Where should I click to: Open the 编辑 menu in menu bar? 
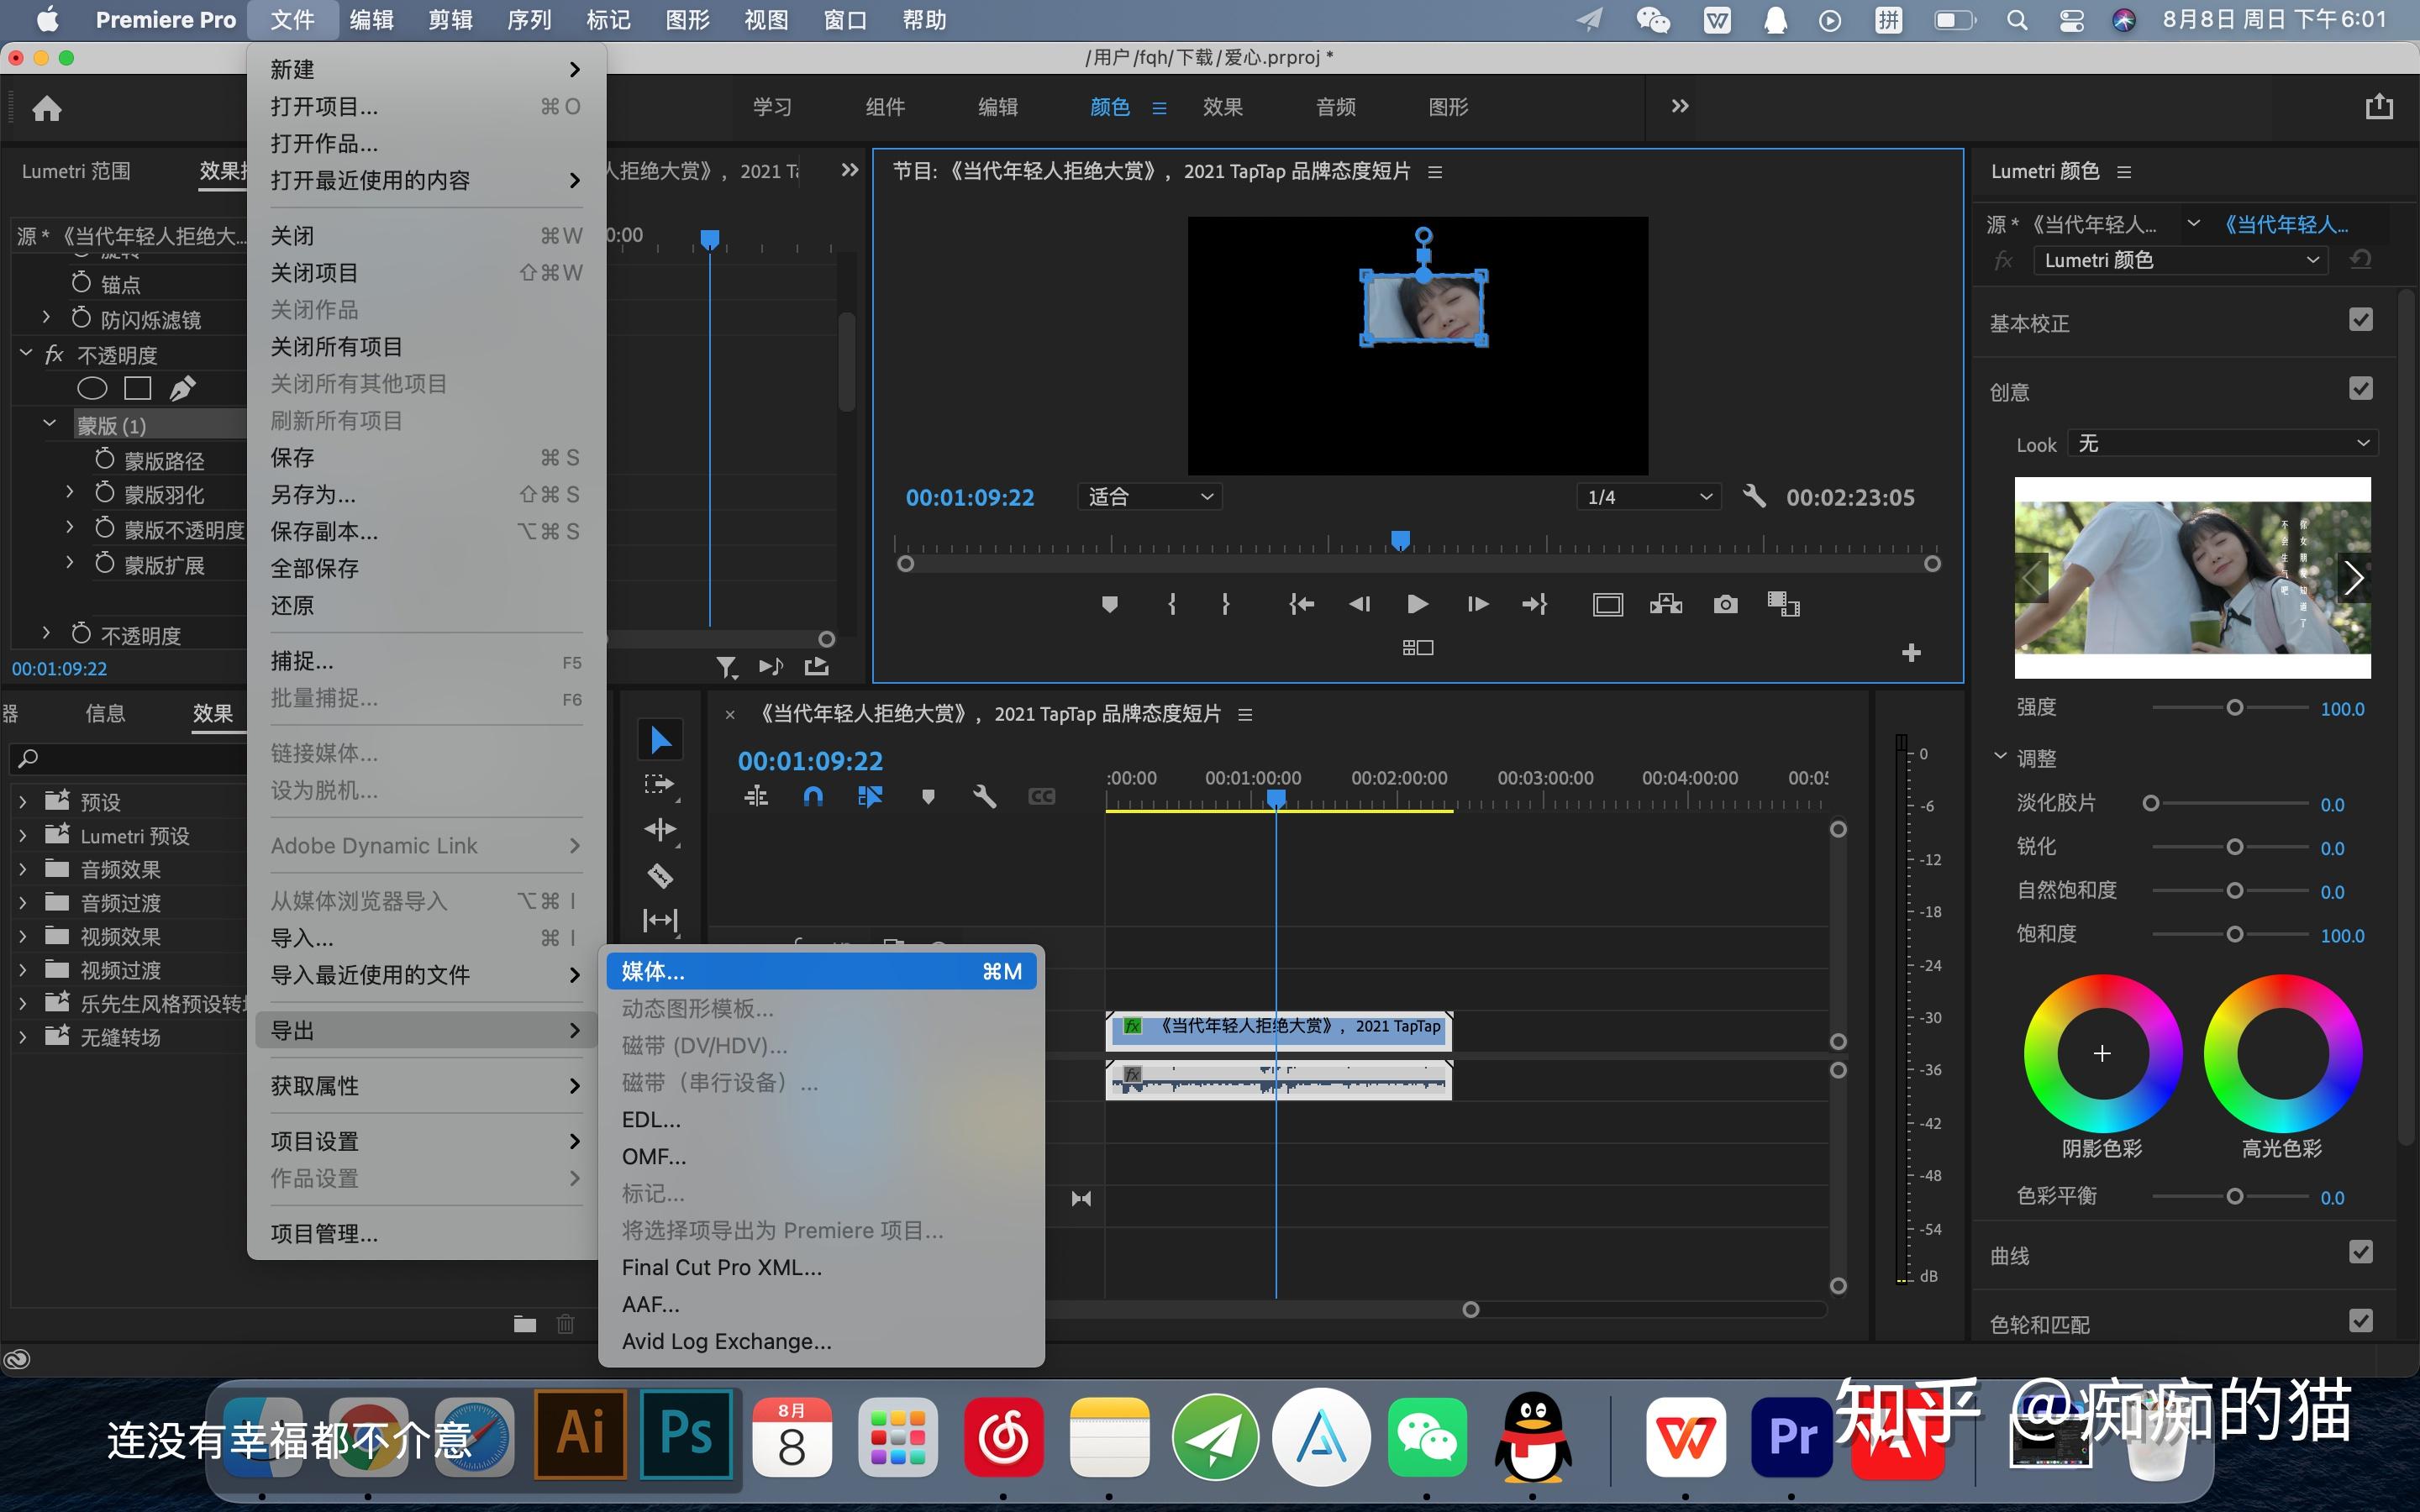371,20
